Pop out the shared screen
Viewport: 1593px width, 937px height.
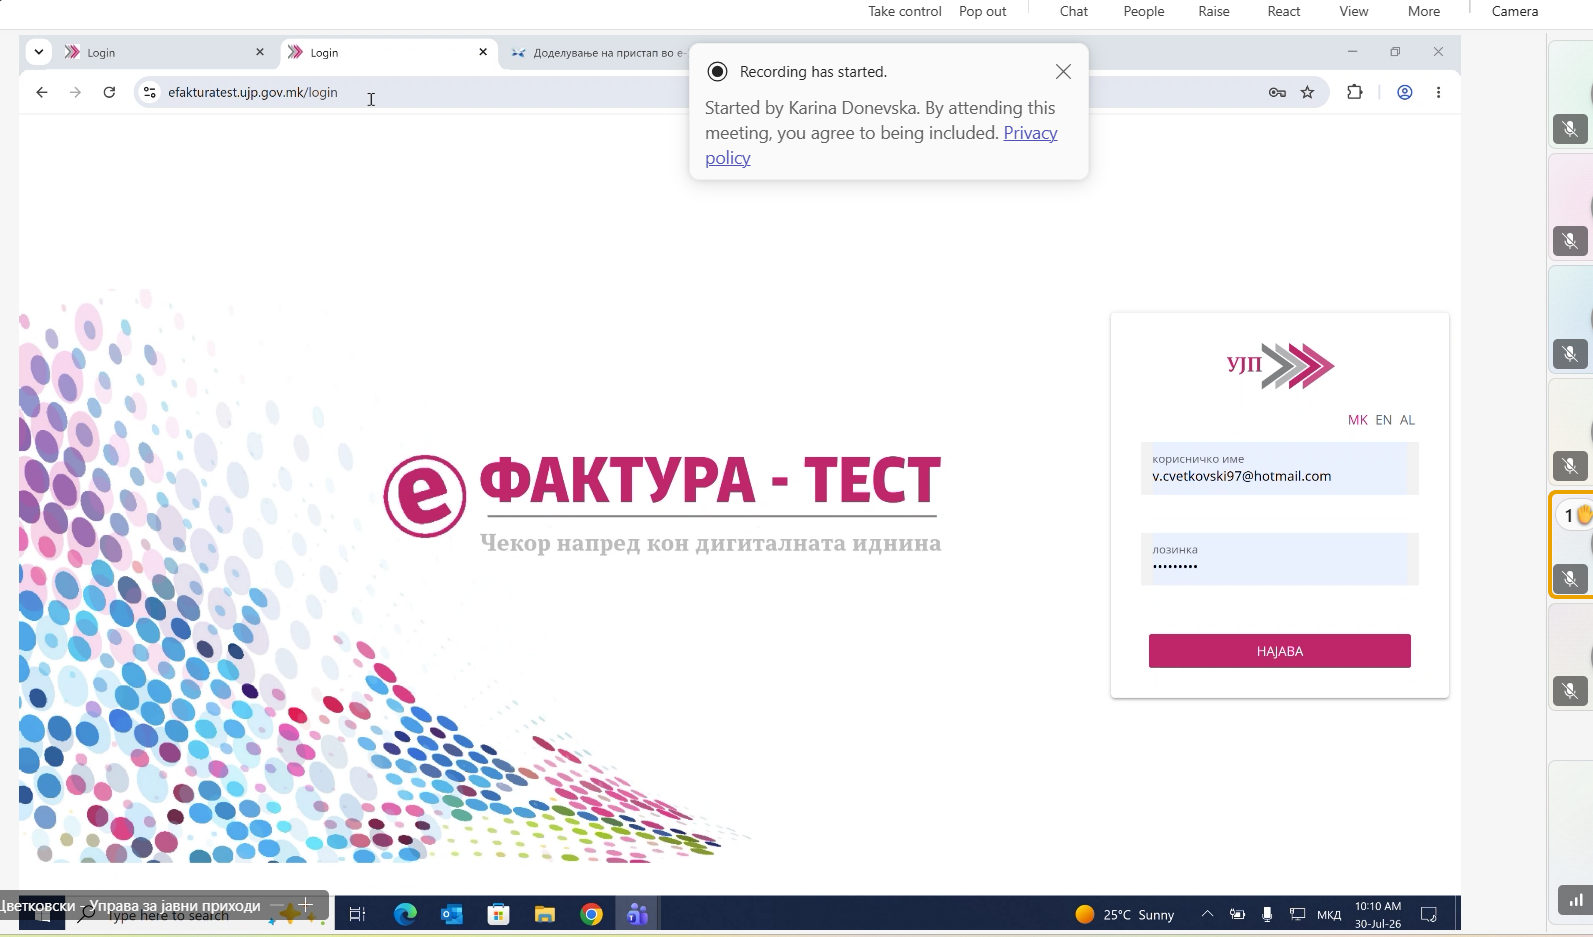tap(982, 11)
